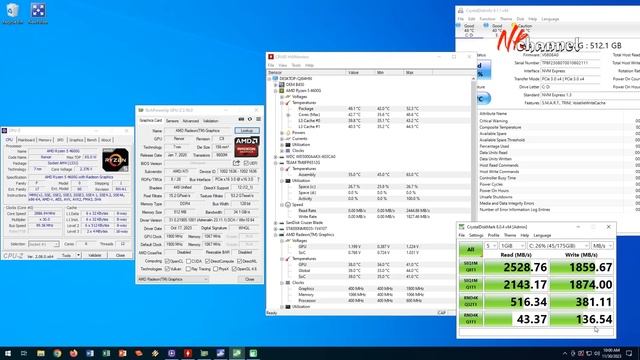Screen dimensions: 640x360
Task: Switch to the Advanced tab in GPU-Z
Action: [191, 121]
